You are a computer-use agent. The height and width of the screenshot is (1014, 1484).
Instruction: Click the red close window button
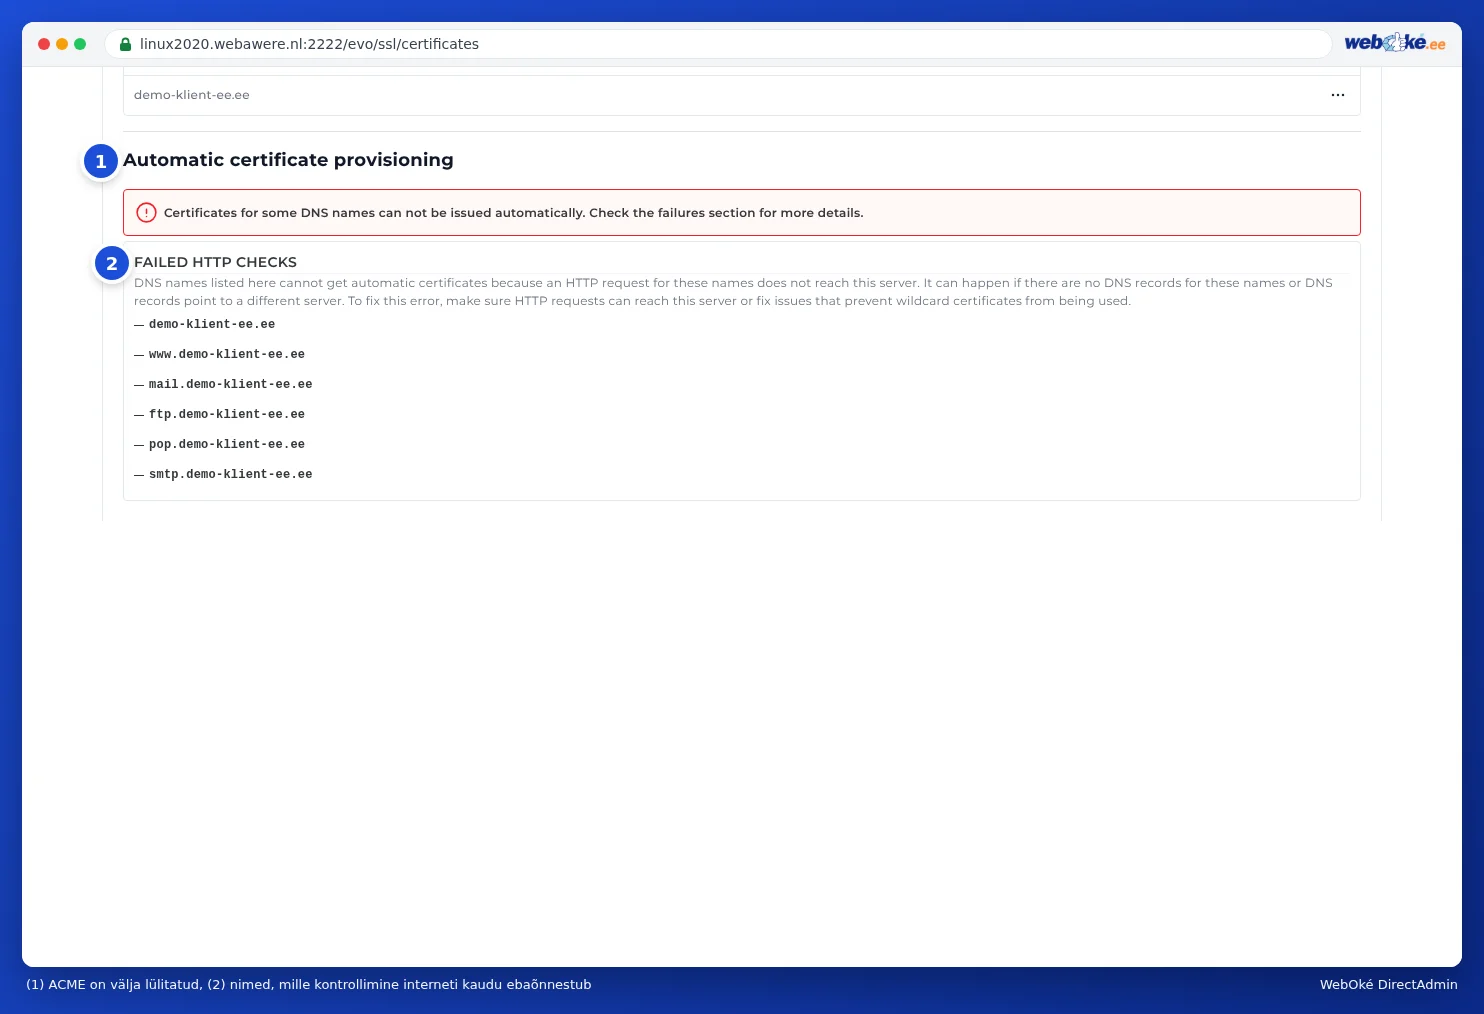pyautogui.click(x=44, y=44)
